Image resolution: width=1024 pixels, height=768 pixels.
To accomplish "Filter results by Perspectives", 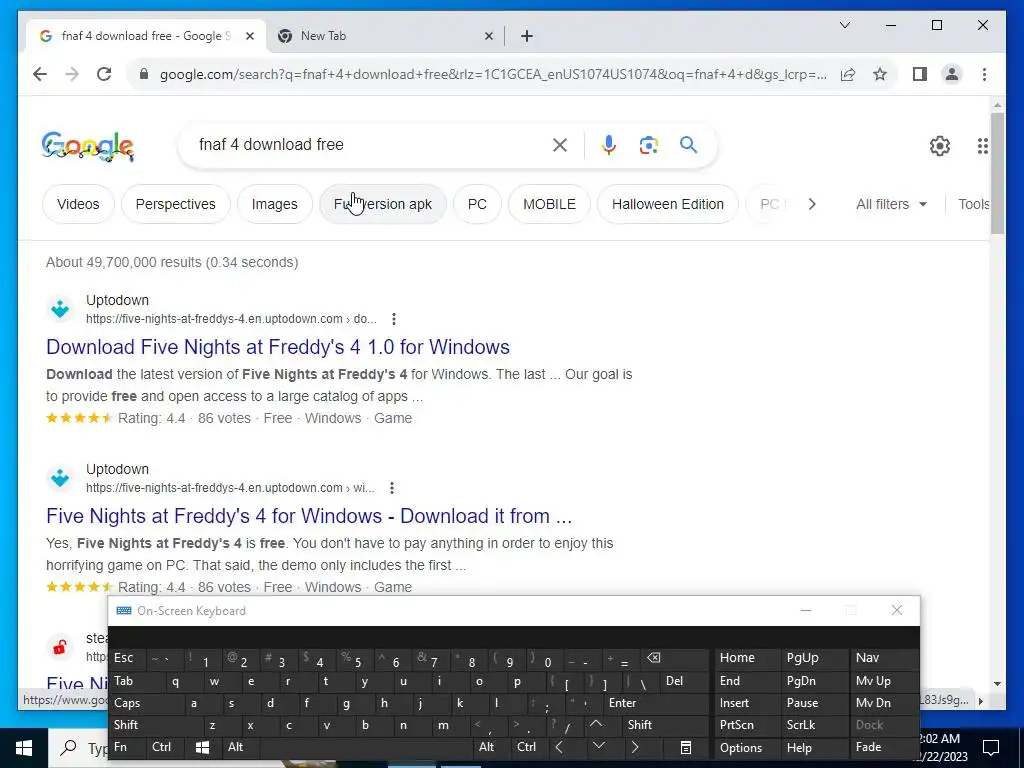I will pos(176,204).
